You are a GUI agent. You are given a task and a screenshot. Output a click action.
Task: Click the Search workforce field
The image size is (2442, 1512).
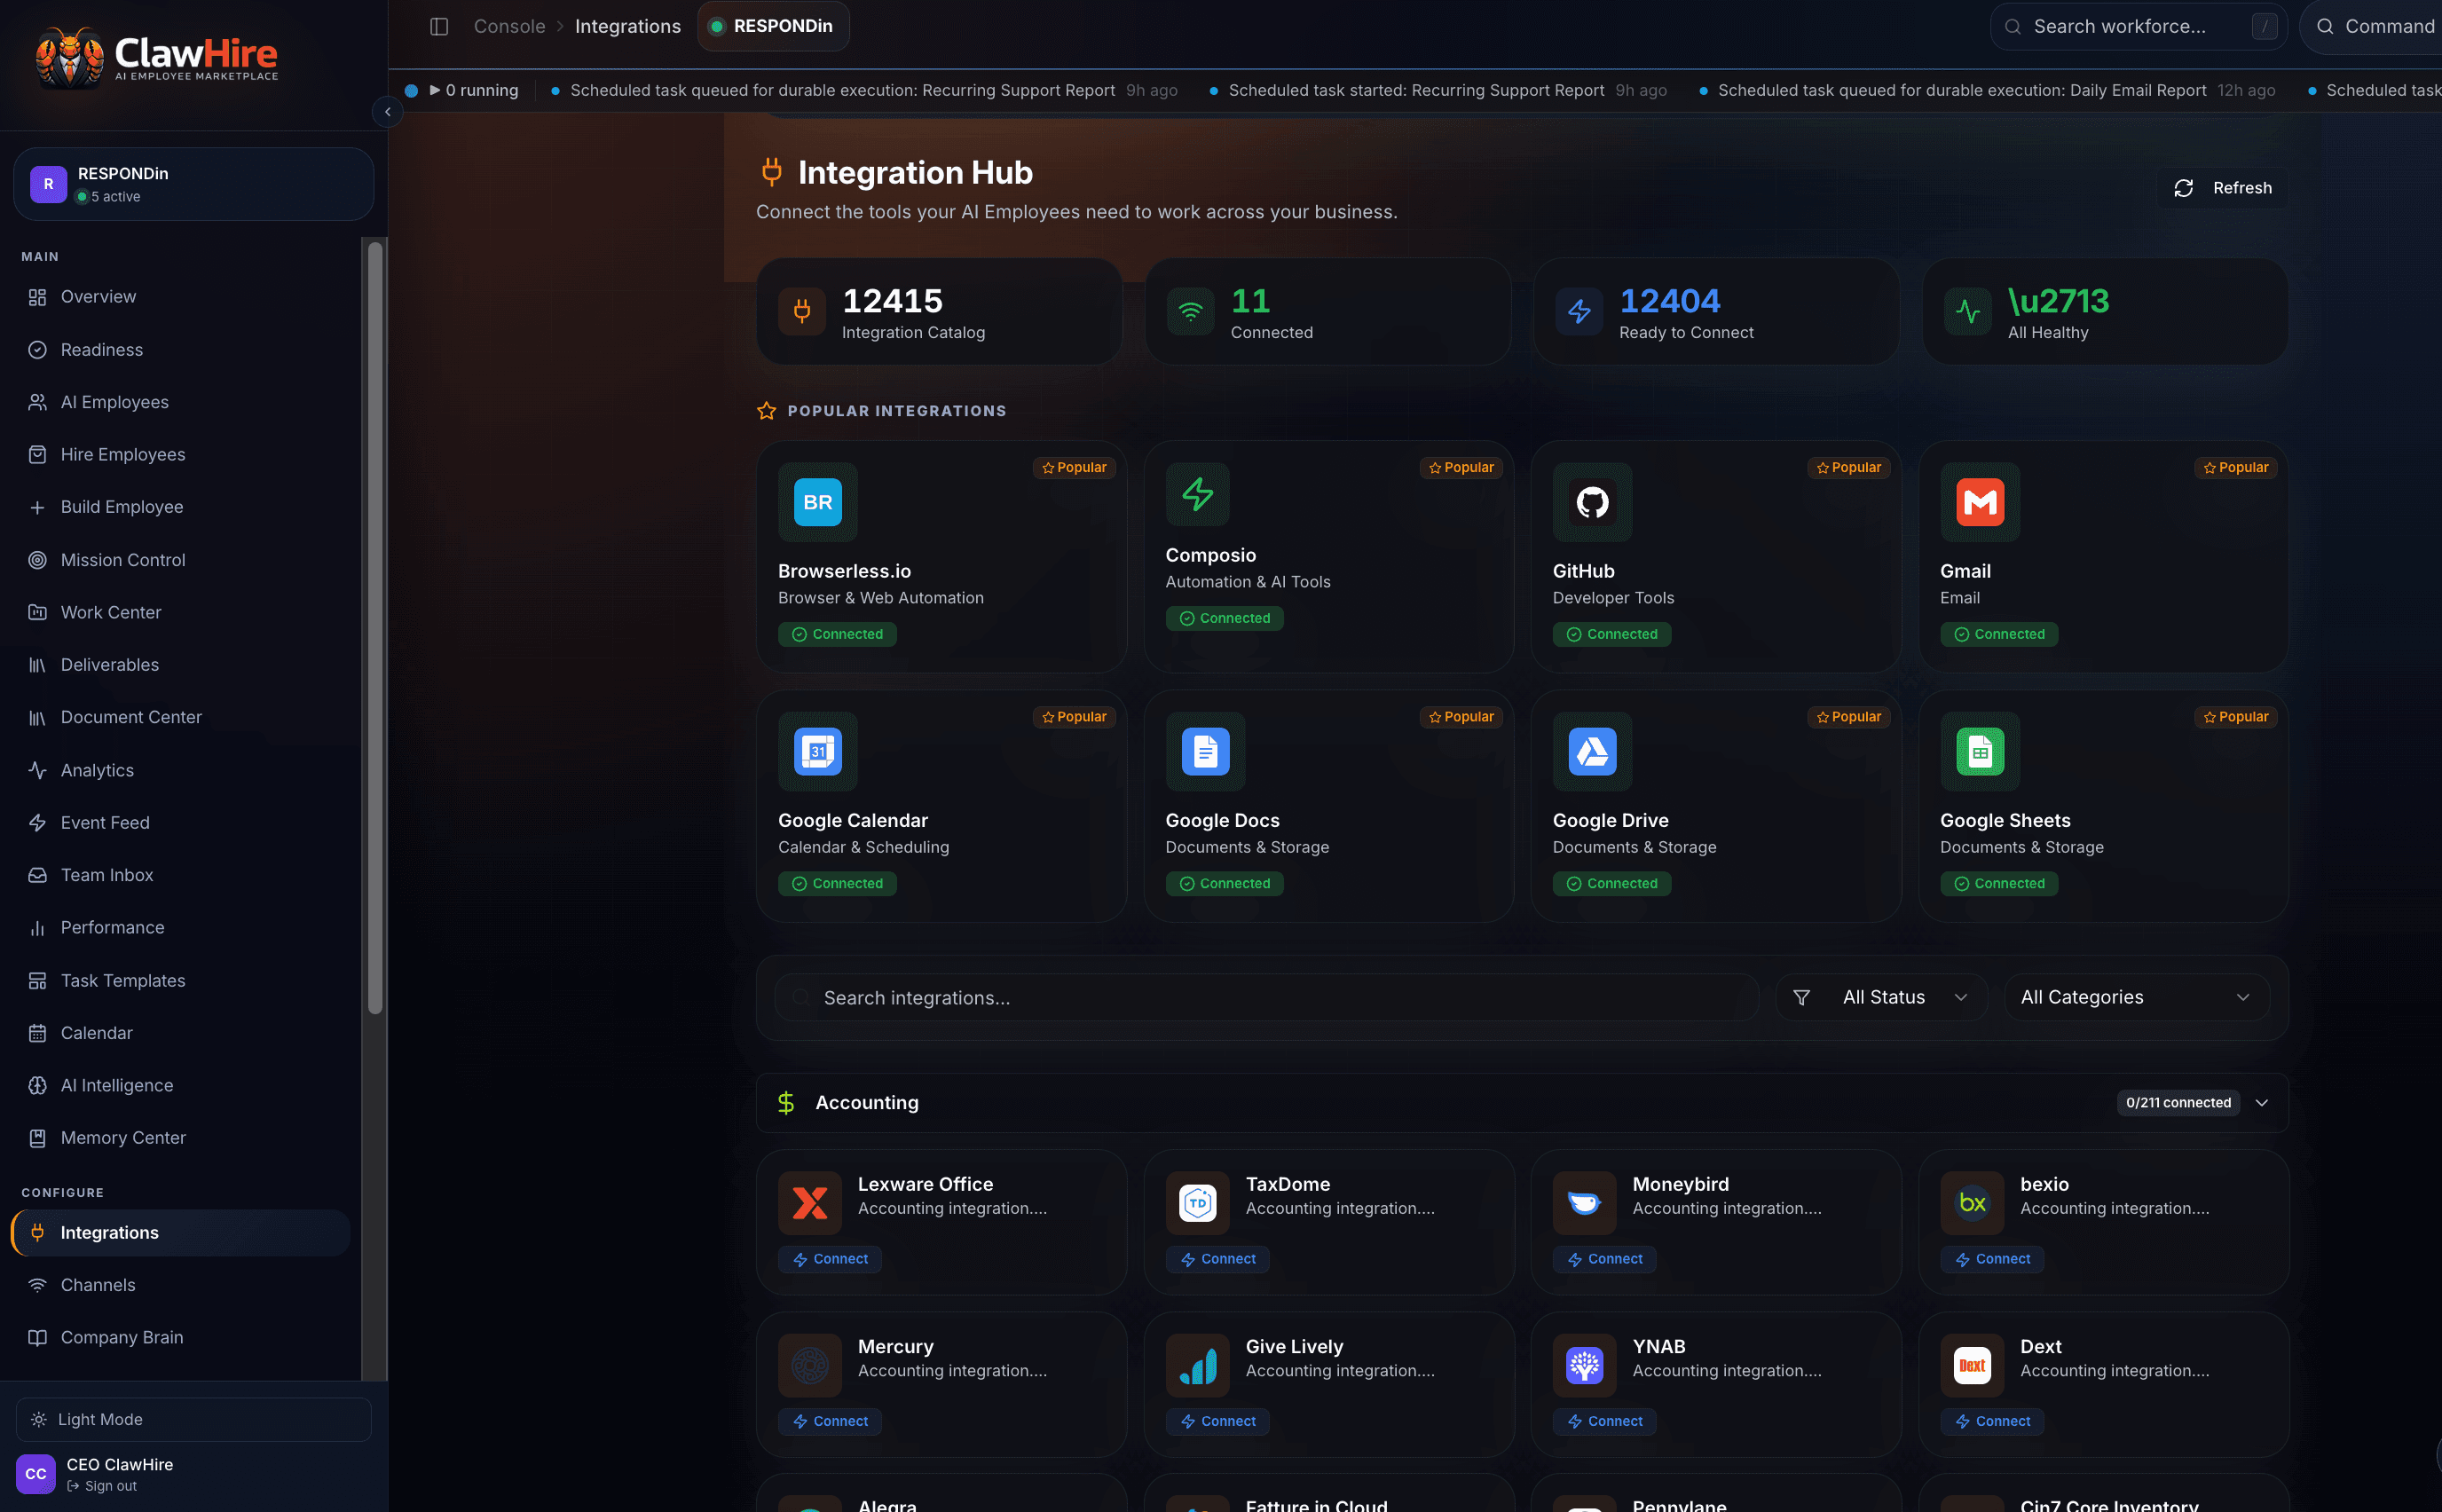point(2138,26)
